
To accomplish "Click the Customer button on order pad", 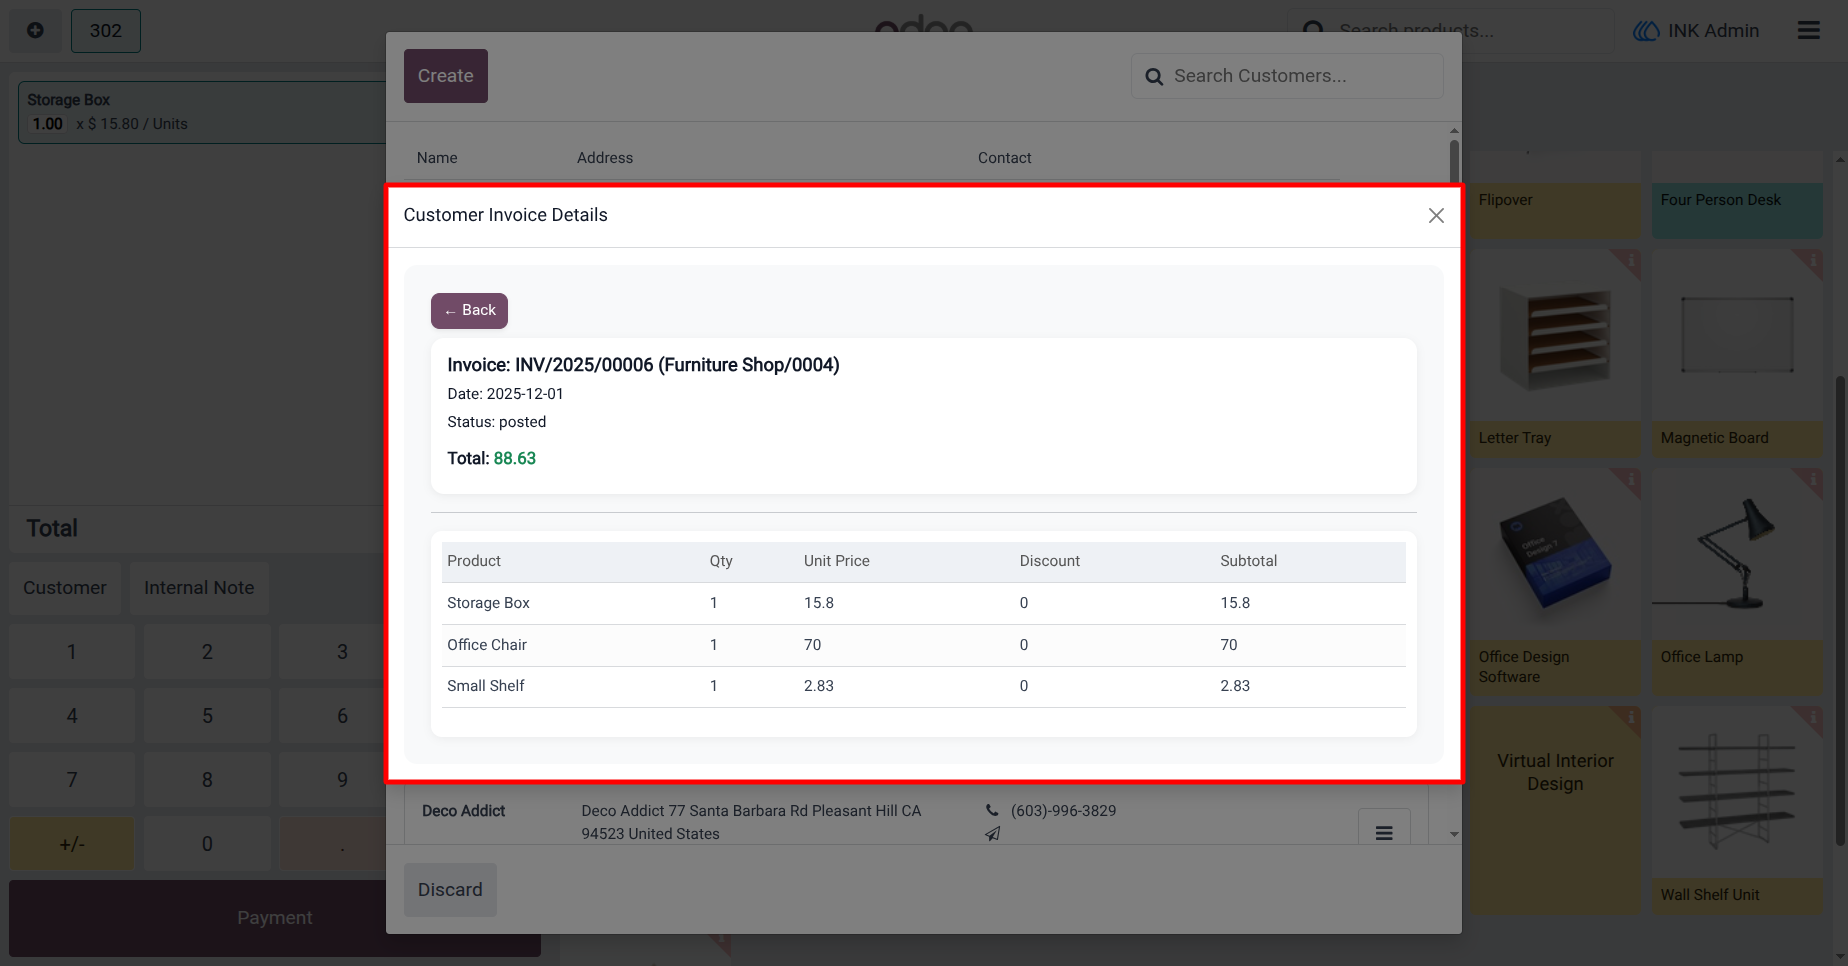I will [65, 588].
